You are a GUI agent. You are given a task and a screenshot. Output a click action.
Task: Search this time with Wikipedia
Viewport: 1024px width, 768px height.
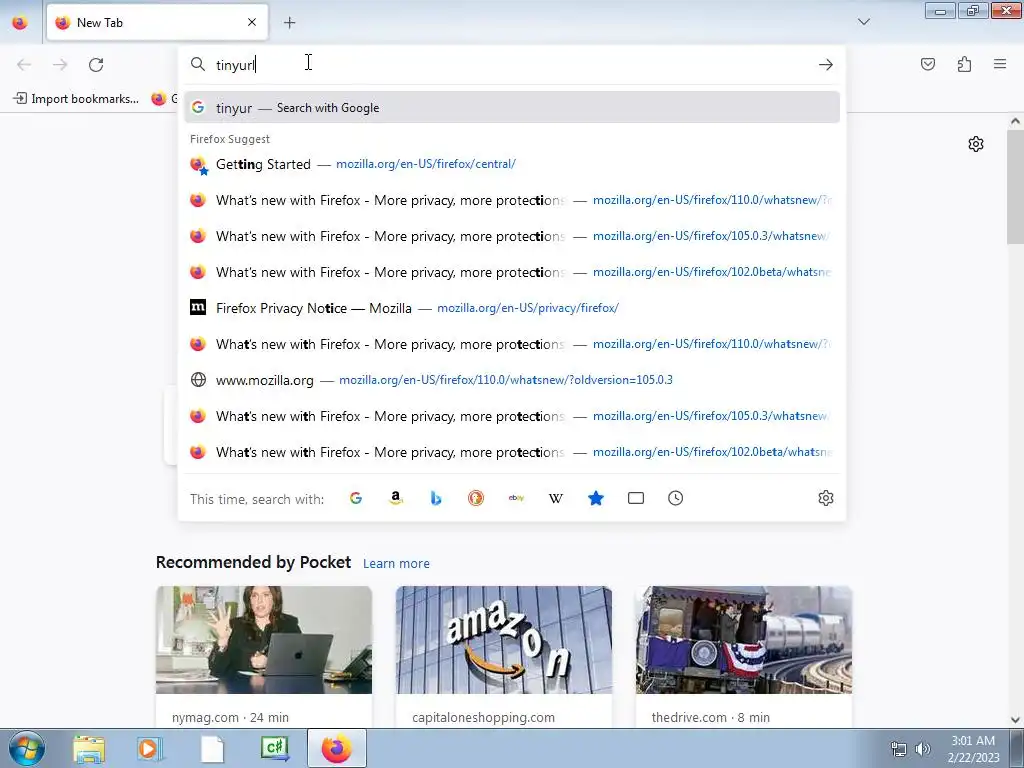(x=556, y=498)
